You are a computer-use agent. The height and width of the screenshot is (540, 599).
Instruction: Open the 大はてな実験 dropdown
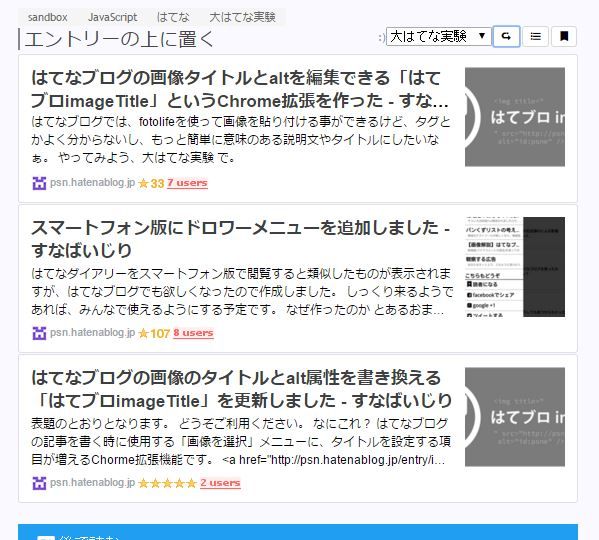click(439, 37)
